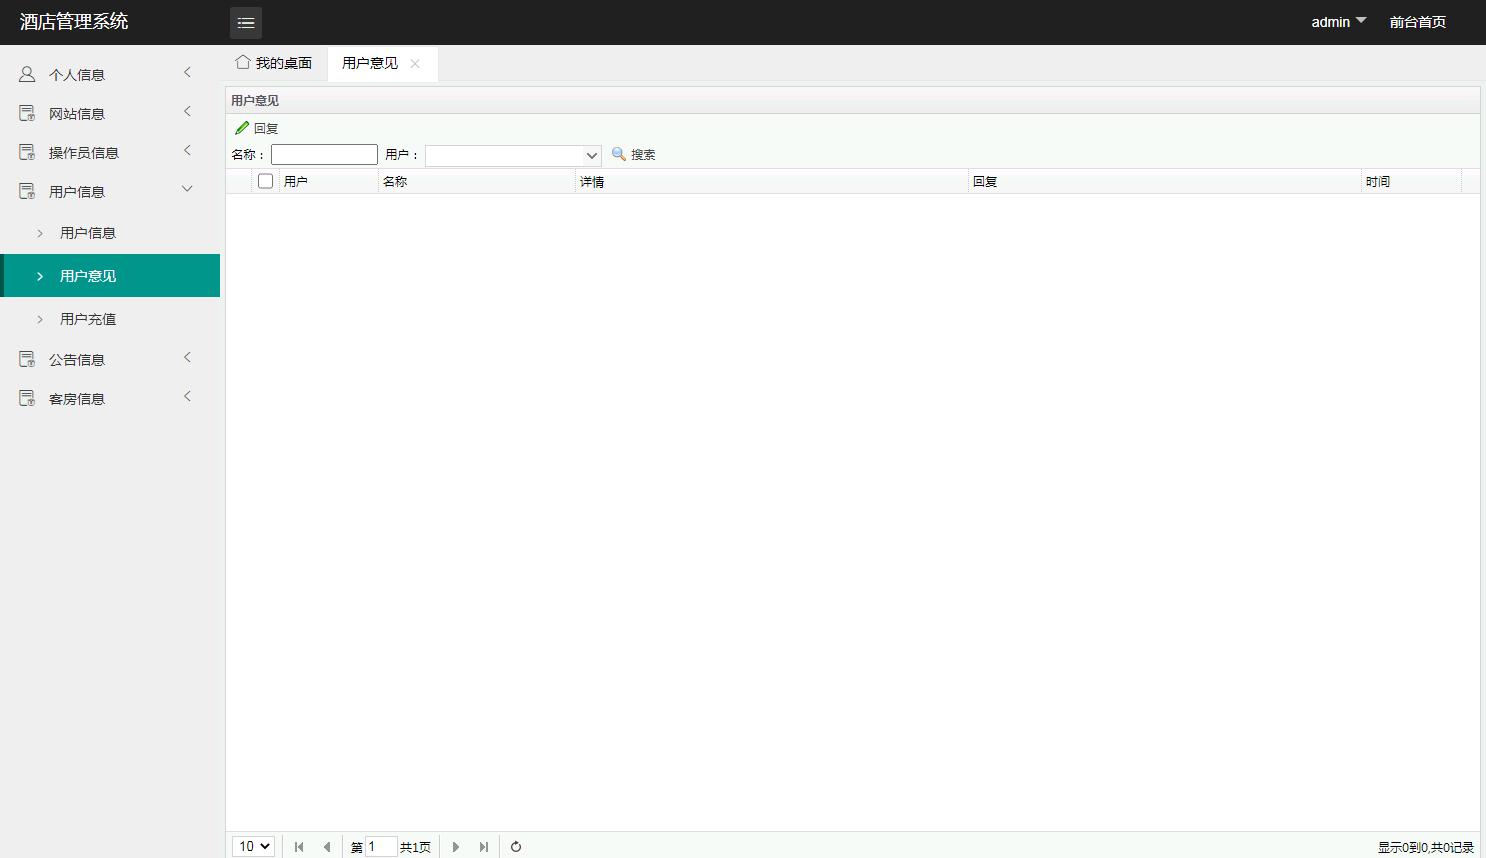This screenshot has width=1486, height=858.
Task: Open the 客房信息 menu
Action: [110, 398]
